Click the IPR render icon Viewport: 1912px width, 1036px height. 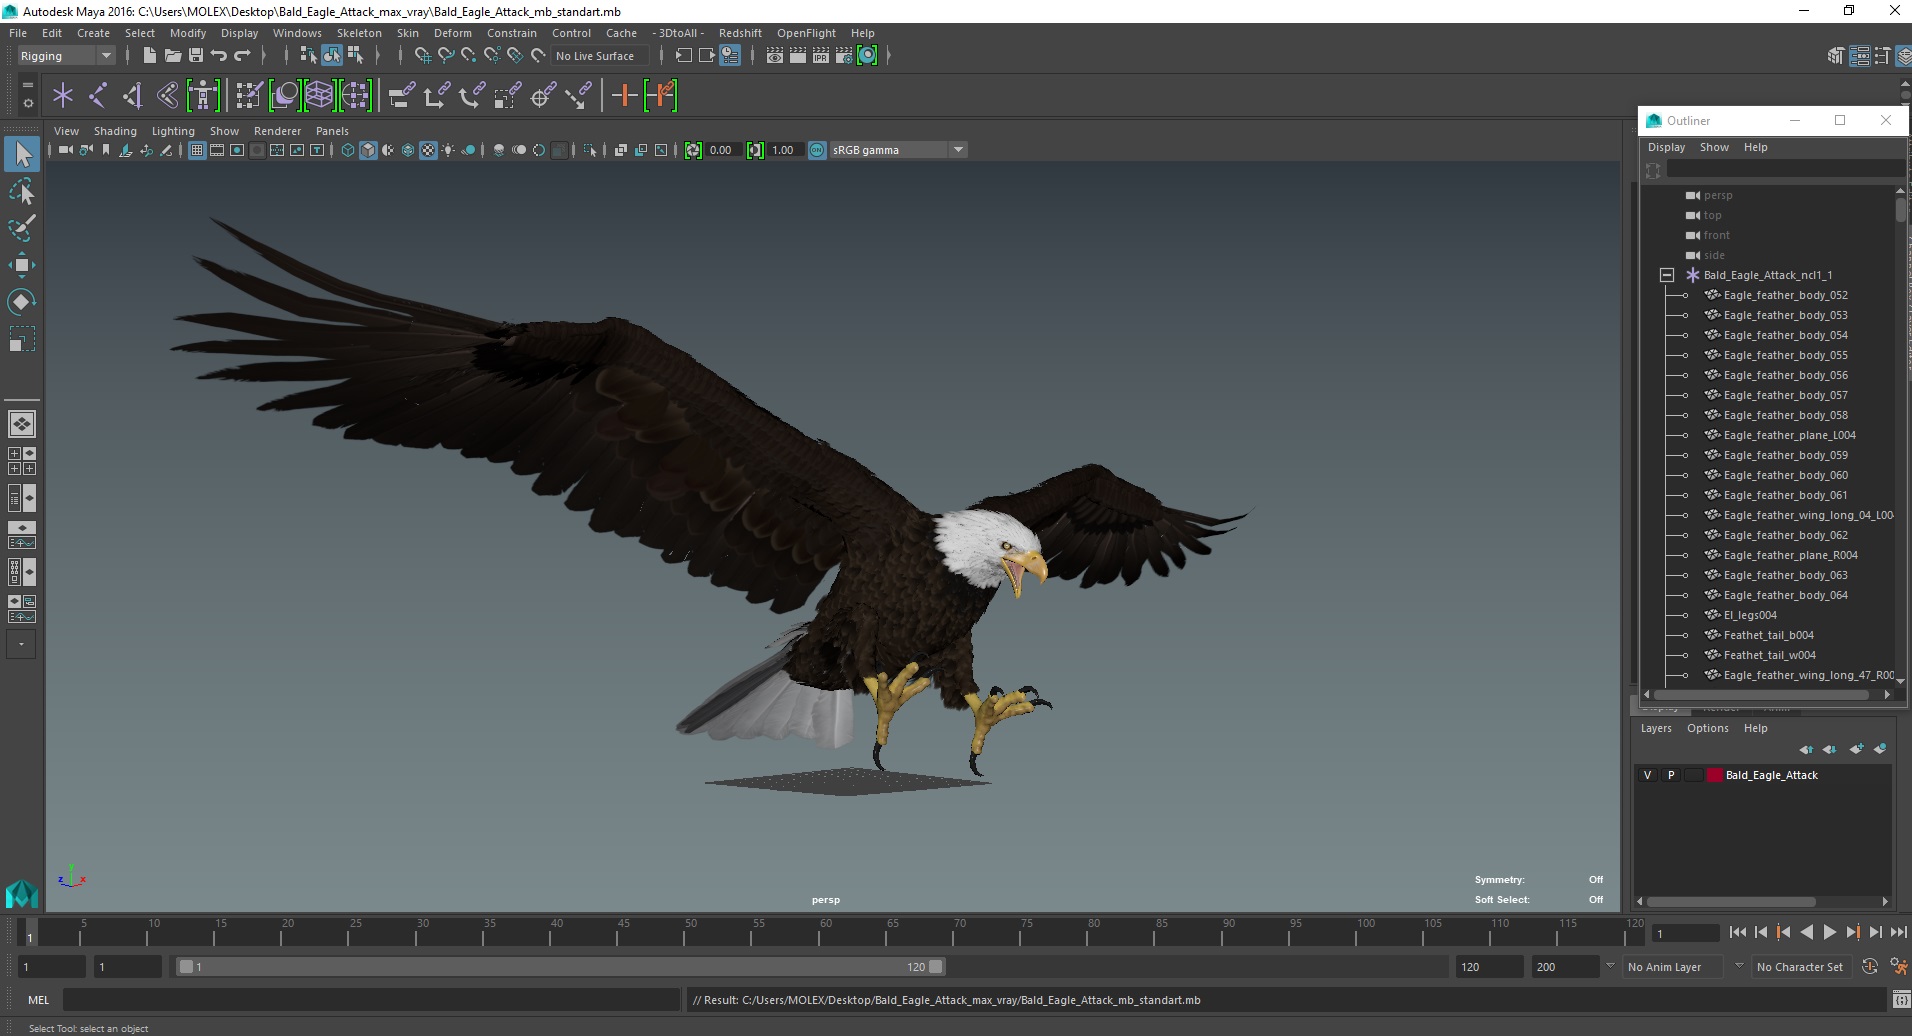tap(821, 56)
